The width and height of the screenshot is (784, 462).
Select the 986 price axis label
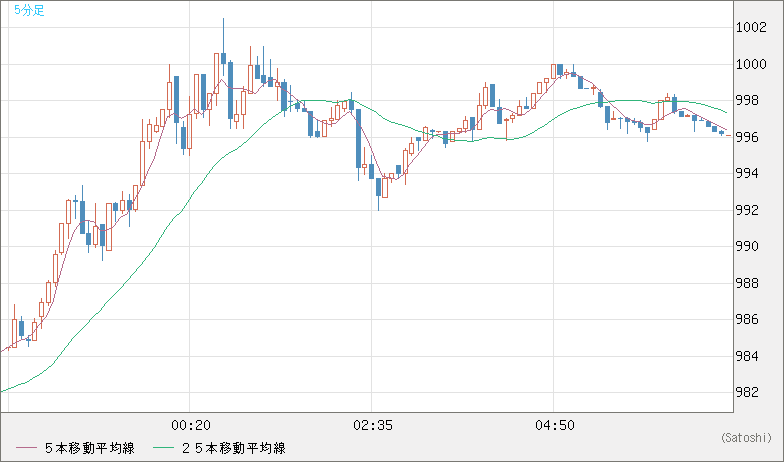[747, 320]
